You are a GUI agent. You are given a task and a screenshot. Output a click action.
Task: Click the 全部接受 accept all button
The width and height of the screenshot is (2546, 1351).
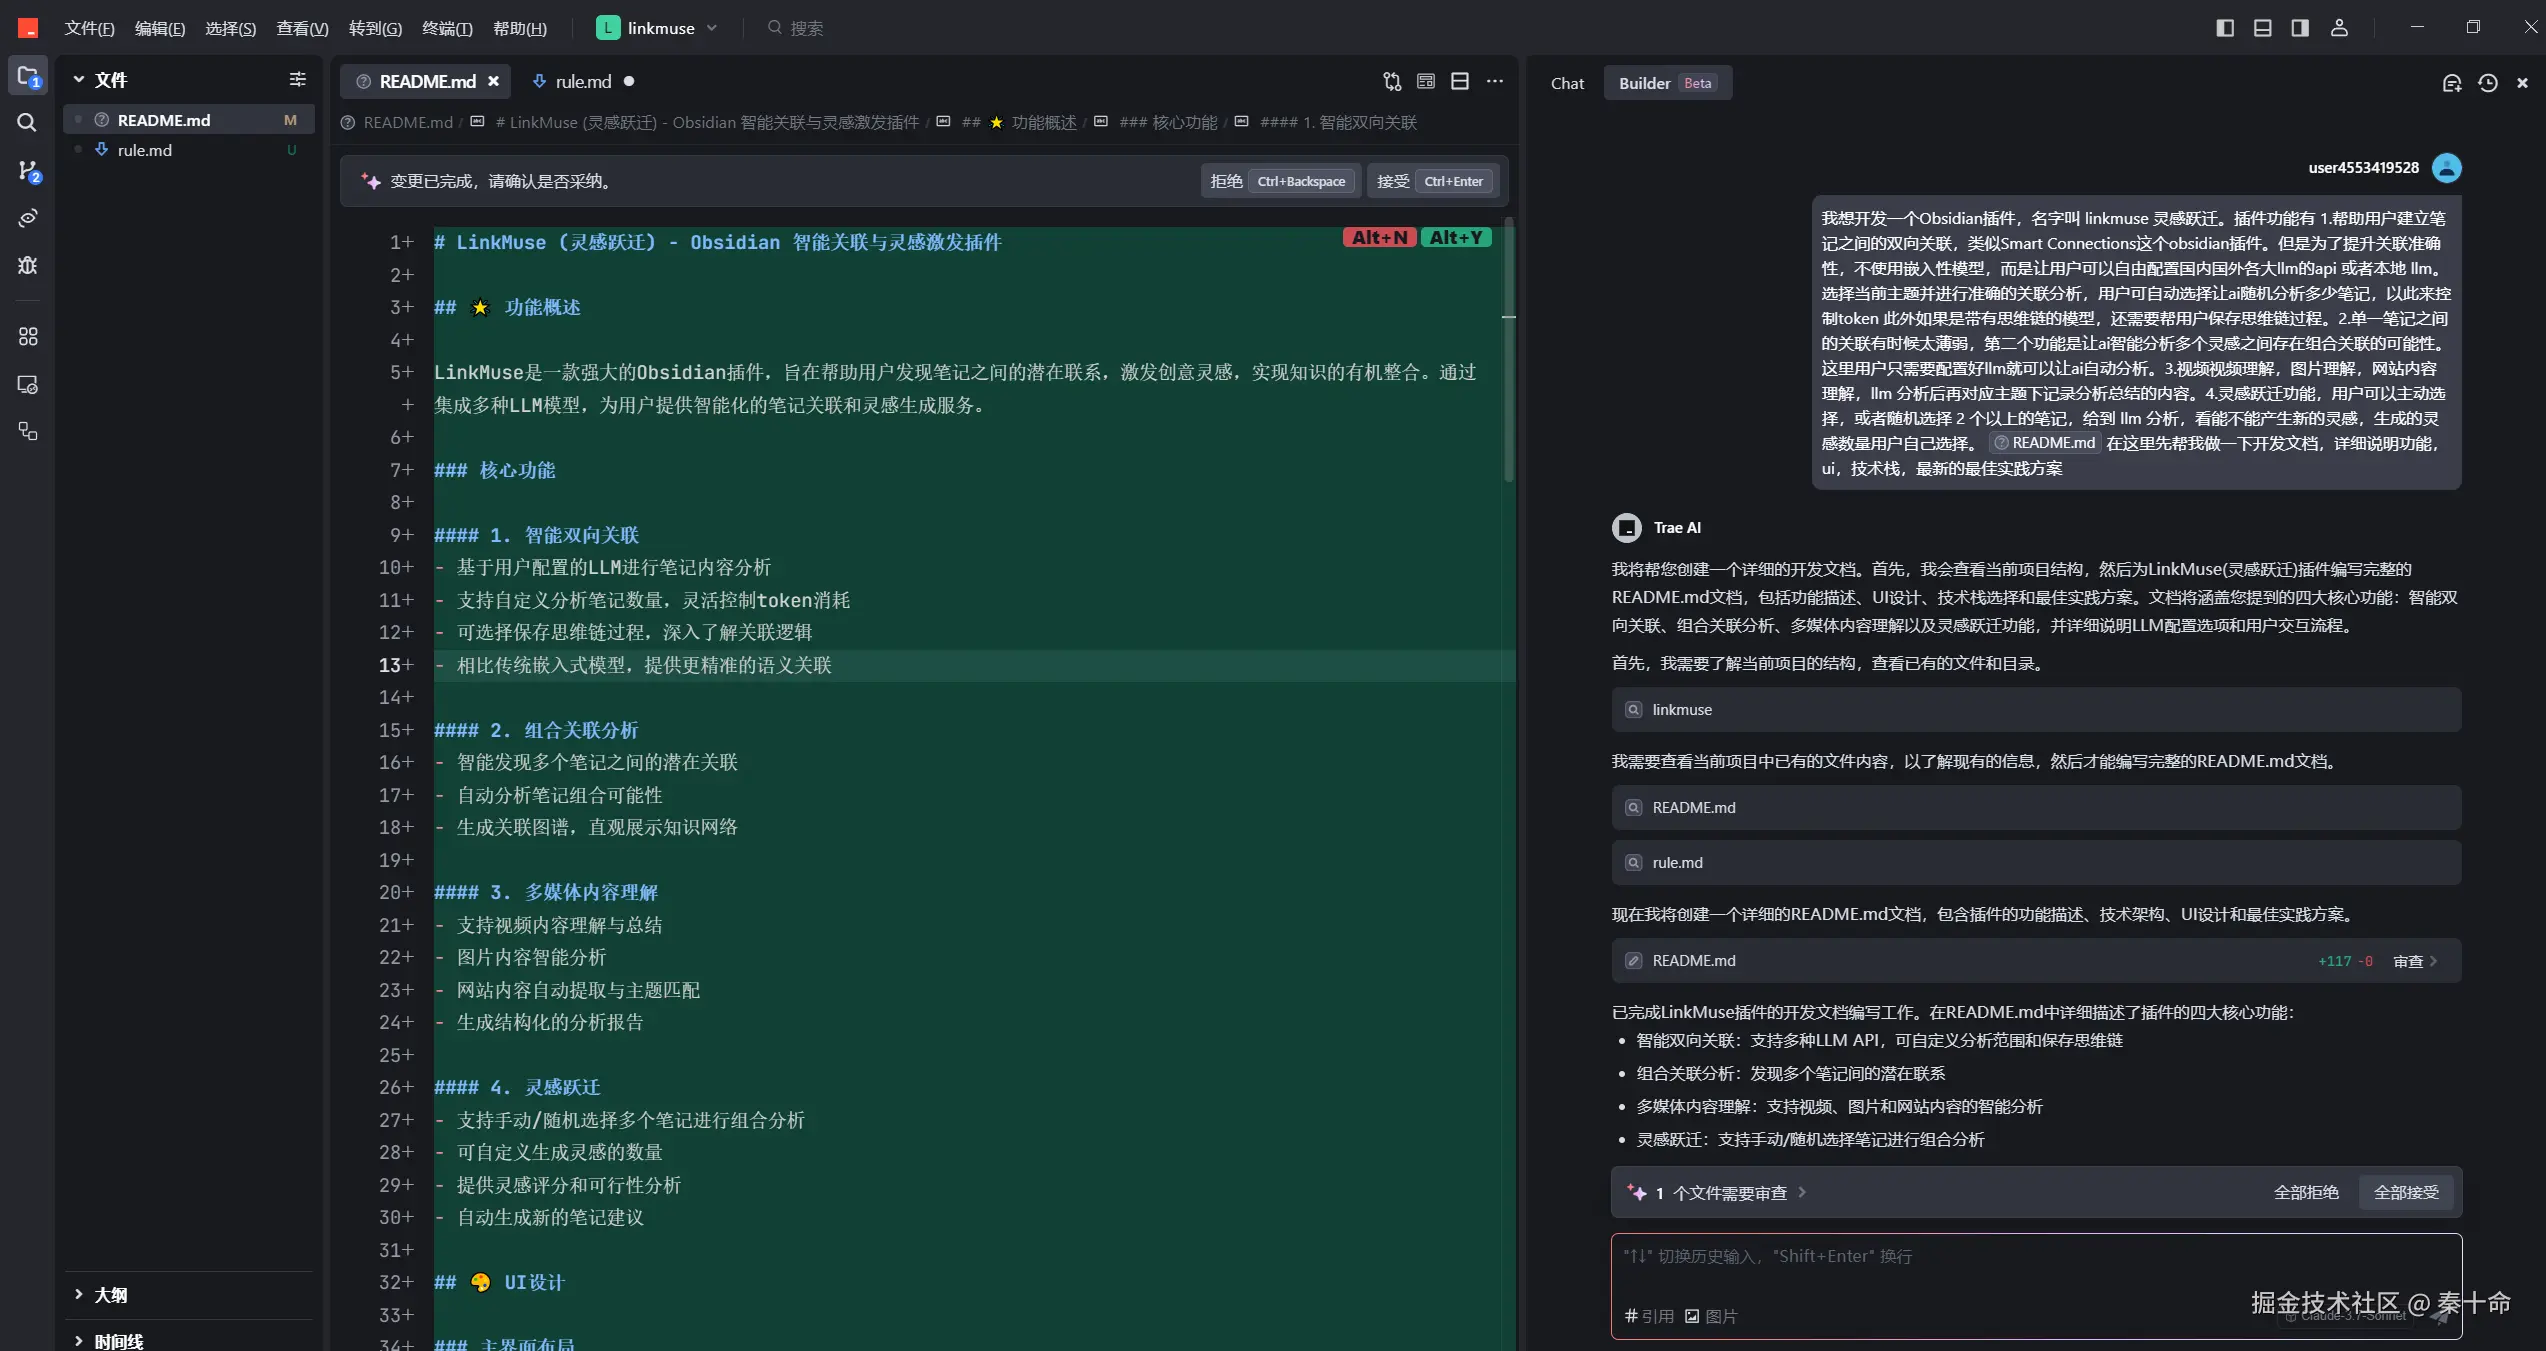(2406, 1192)
